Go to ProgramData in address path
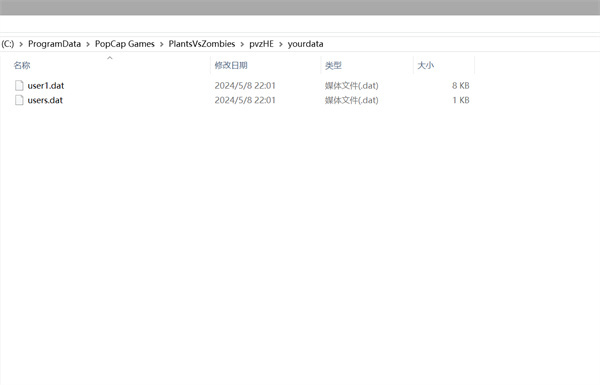Image resolution: width=600 pixels, height=385 pixels. 54,44
